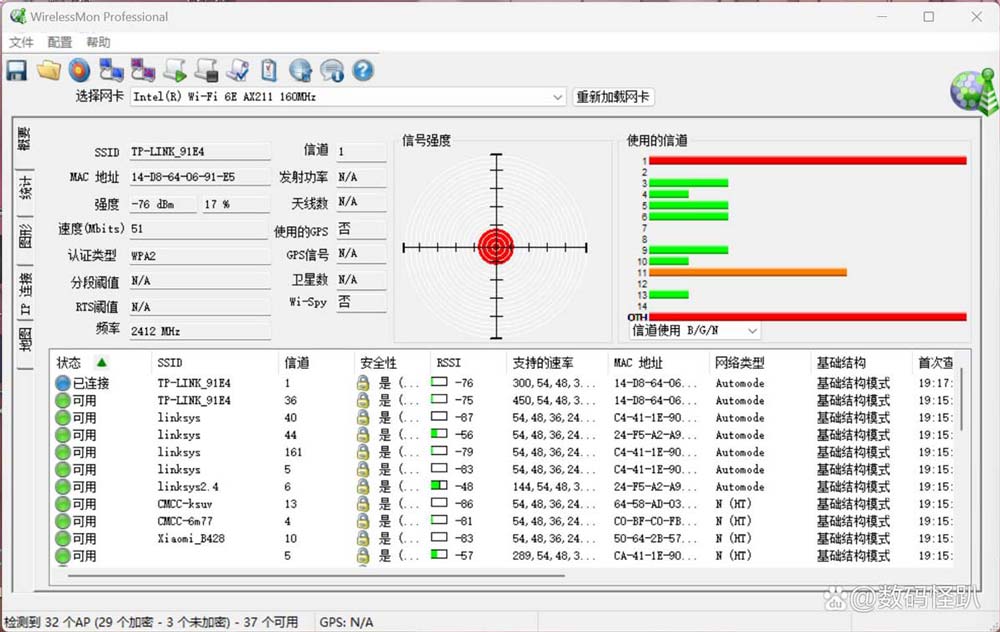Click the orange channel 11 usage bar
Image resolution: width=1000 pixels, height=632 pixels.
tap(747, 272)
